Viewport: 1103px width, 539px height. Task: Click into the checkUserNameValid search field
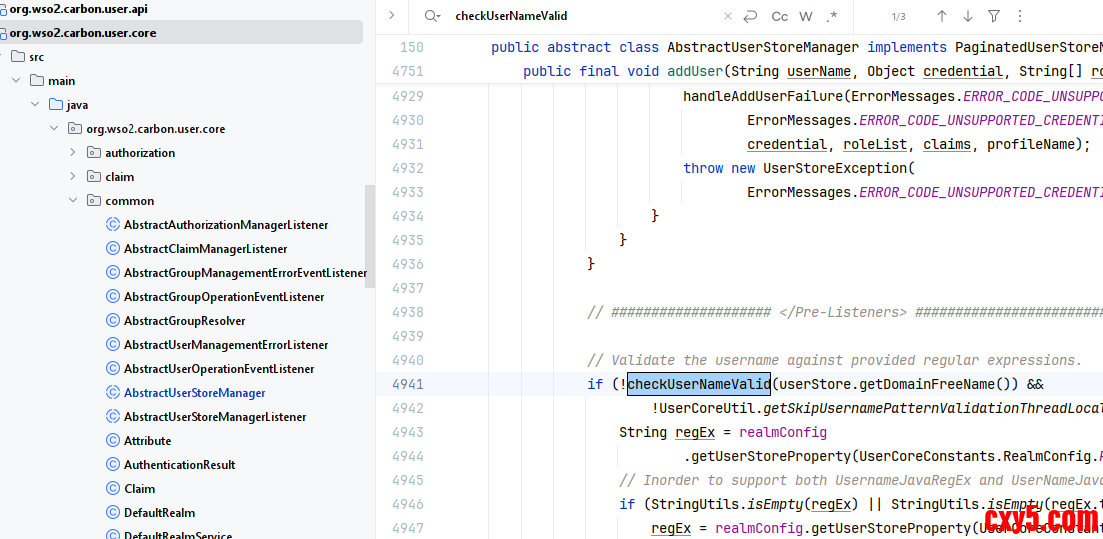(x=580, y=16)
